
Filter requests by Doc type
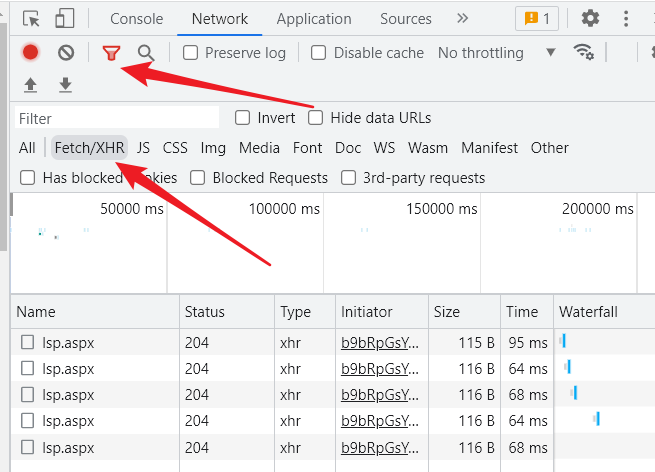348,148
